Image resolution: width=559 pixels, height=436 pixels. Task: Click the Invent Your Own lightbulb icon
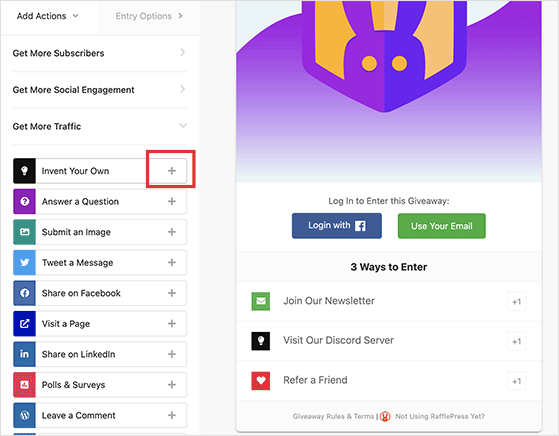pos(24,171)
